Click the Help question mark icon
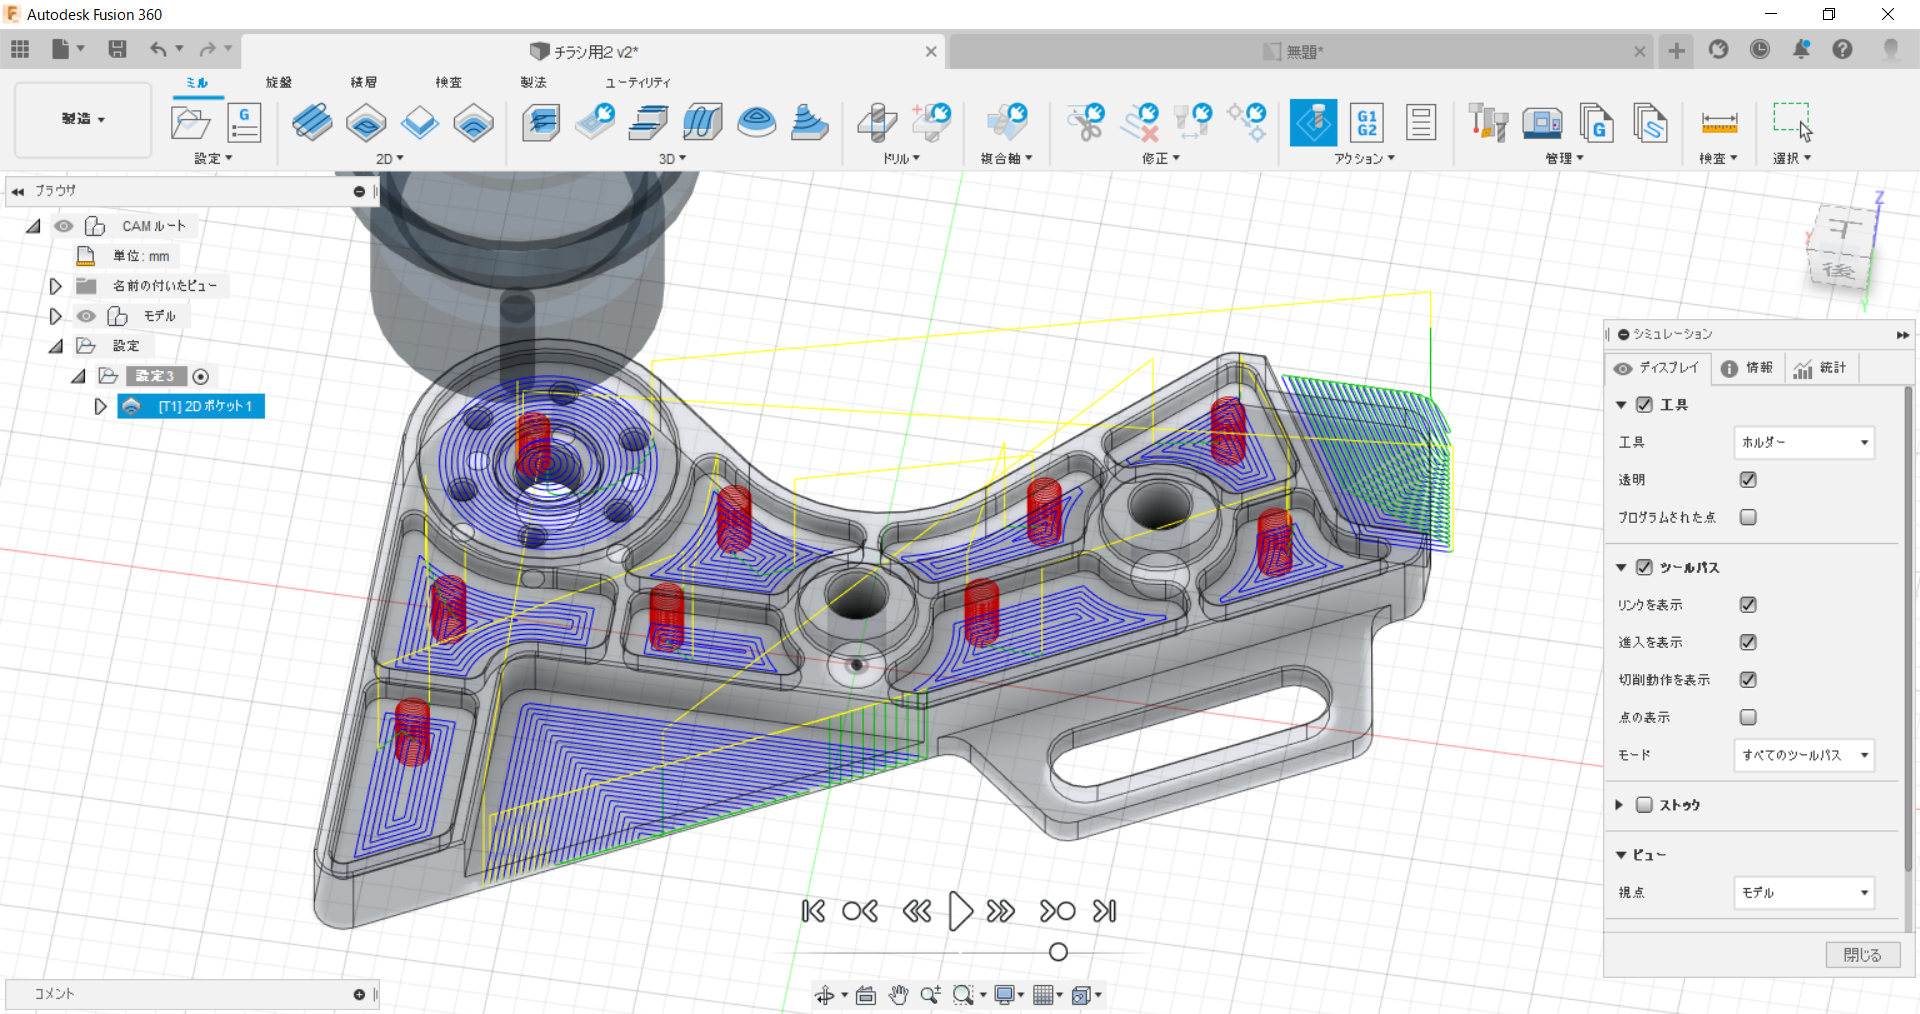 point(1842,49)
